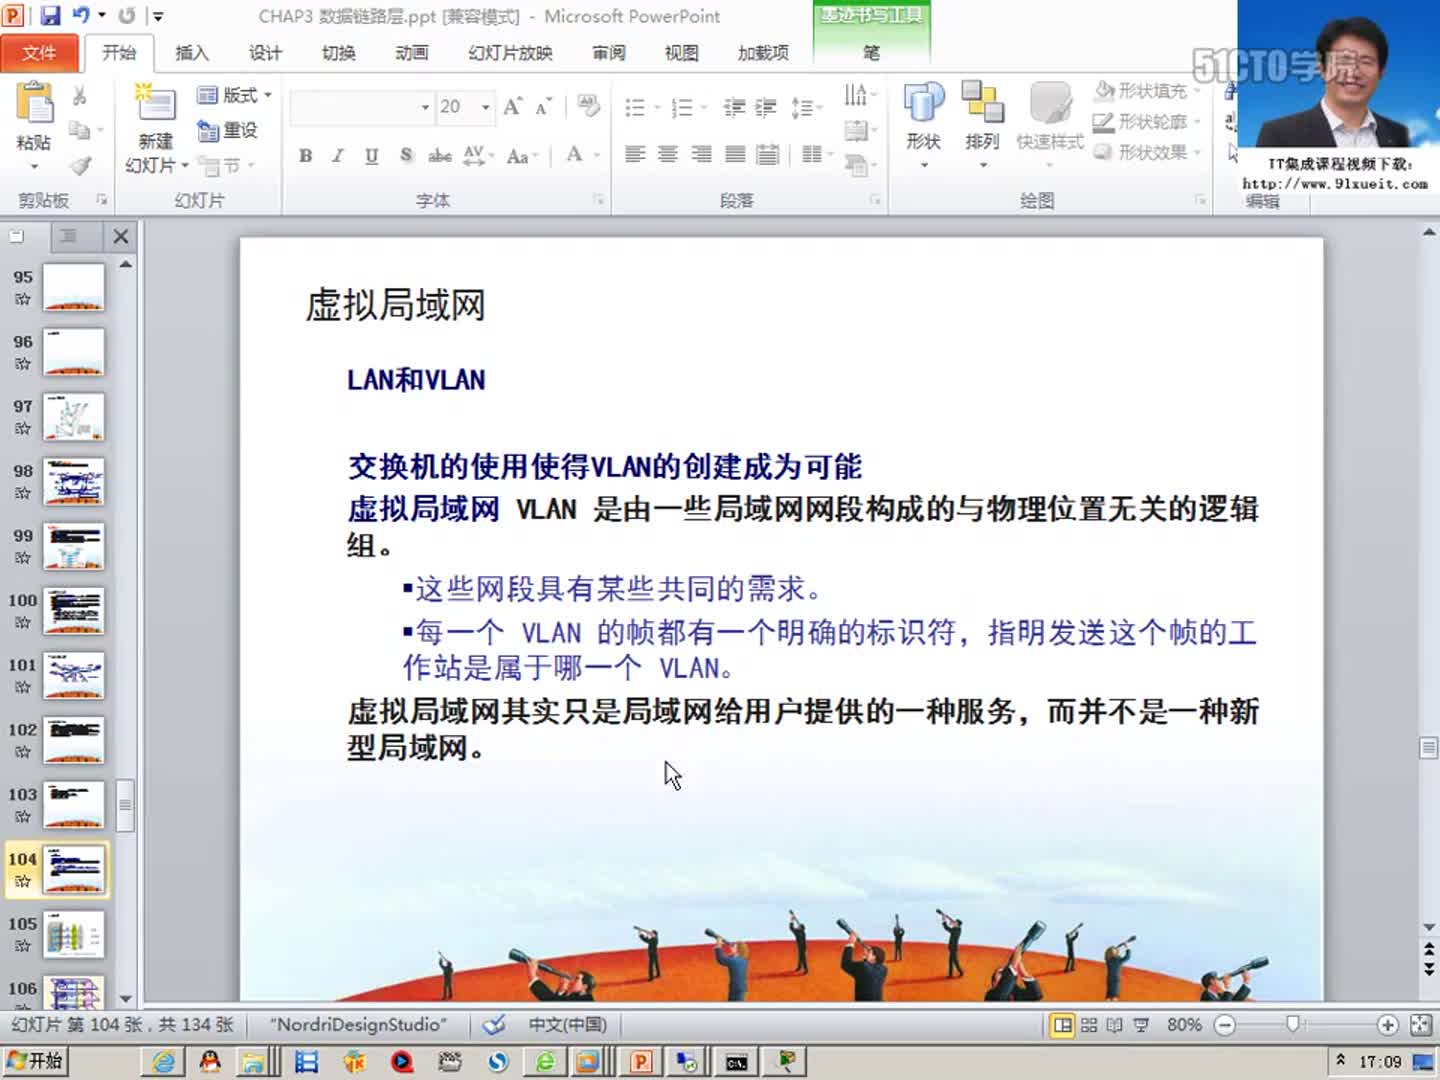Screen dimensions: 1440x1080
Task: Open the font name combo box dropdown
Action: coord(425,107)
